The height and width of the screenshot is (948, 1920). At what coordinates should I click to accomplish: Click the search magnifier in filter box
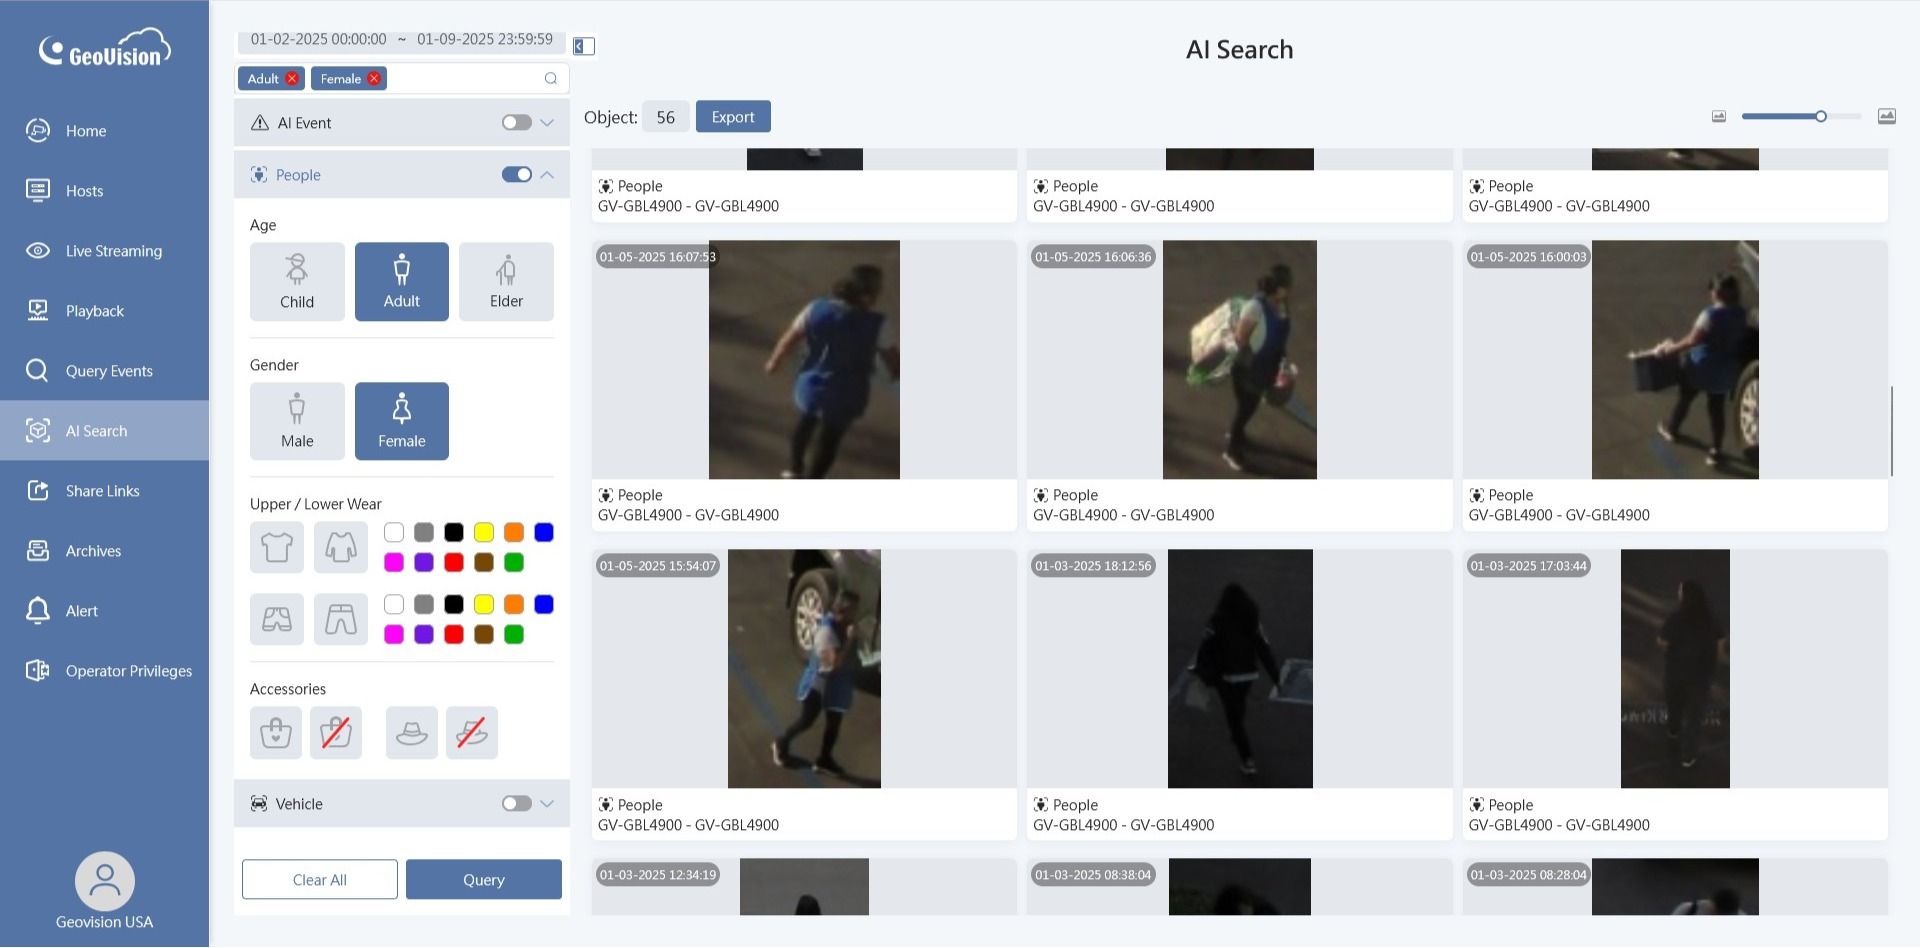551,79
